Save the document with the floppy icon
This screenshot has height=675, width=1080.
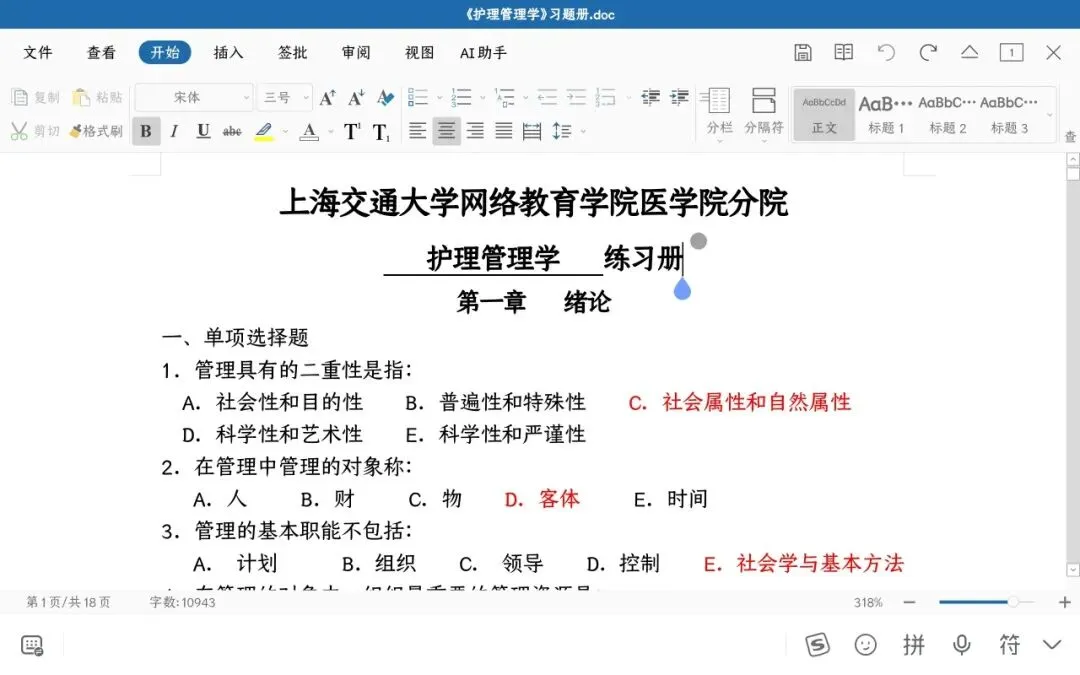click(802, 52)
